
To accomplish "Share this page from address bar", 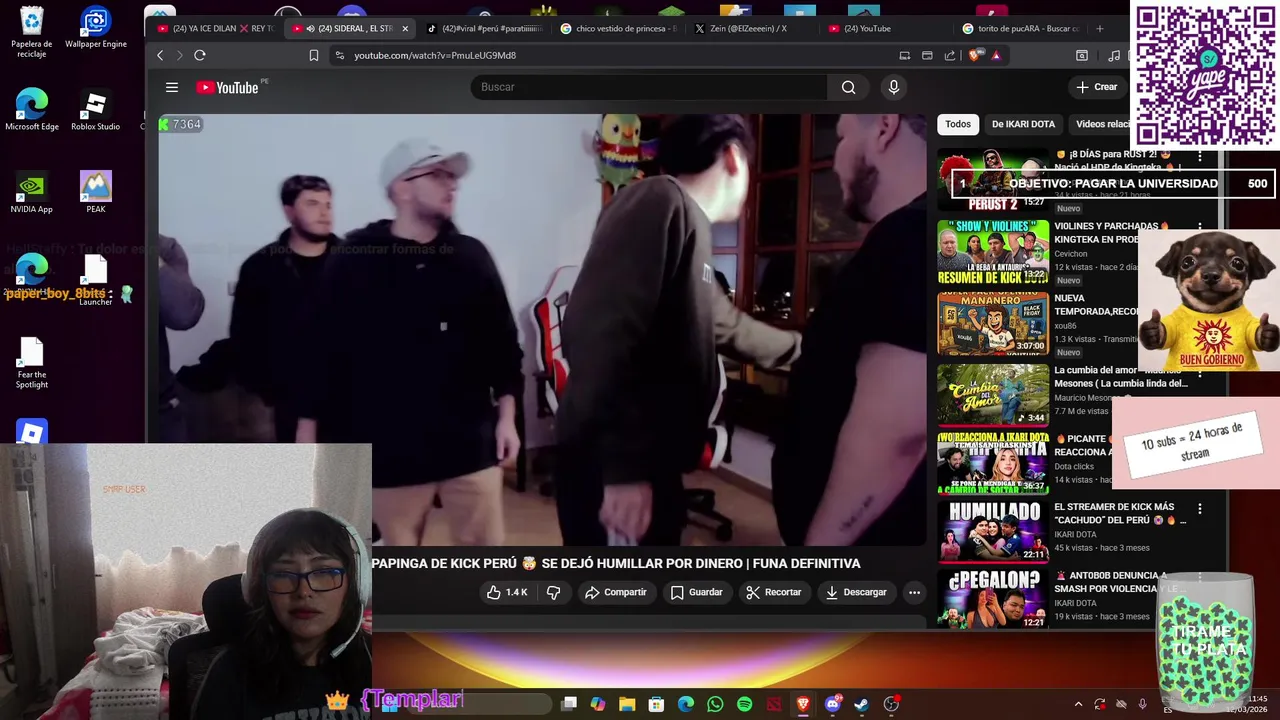I will (950, 55).
